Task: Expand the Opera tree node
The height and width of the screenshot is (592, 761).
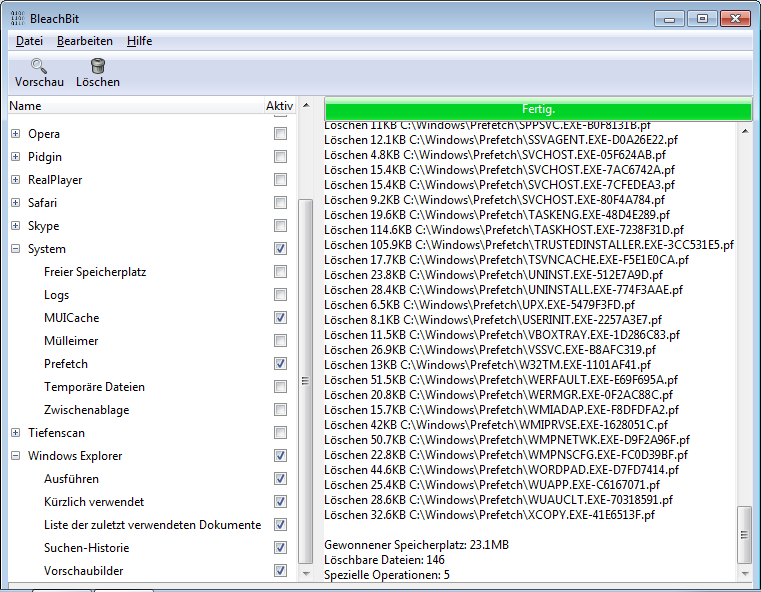Action: click(x=15, y=134)
